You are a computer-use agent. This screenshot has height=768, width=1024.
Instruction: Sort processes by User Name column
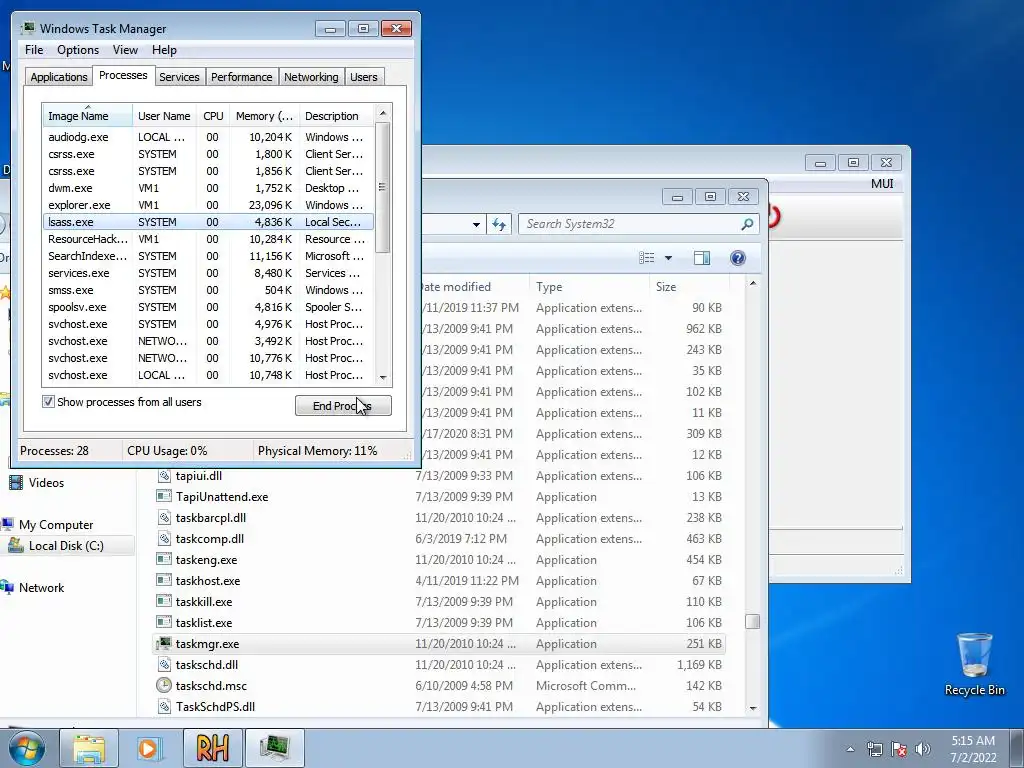tap(164, 116)
